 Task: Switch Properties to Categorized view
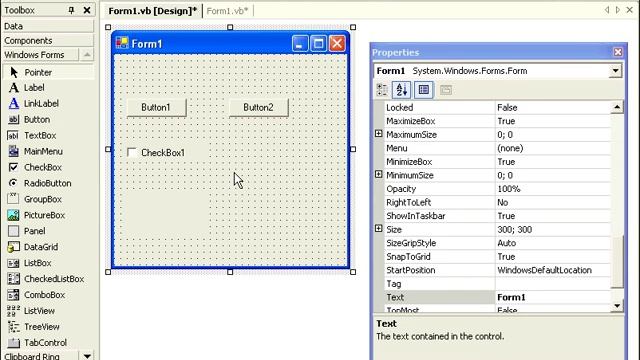coord(382,90)
